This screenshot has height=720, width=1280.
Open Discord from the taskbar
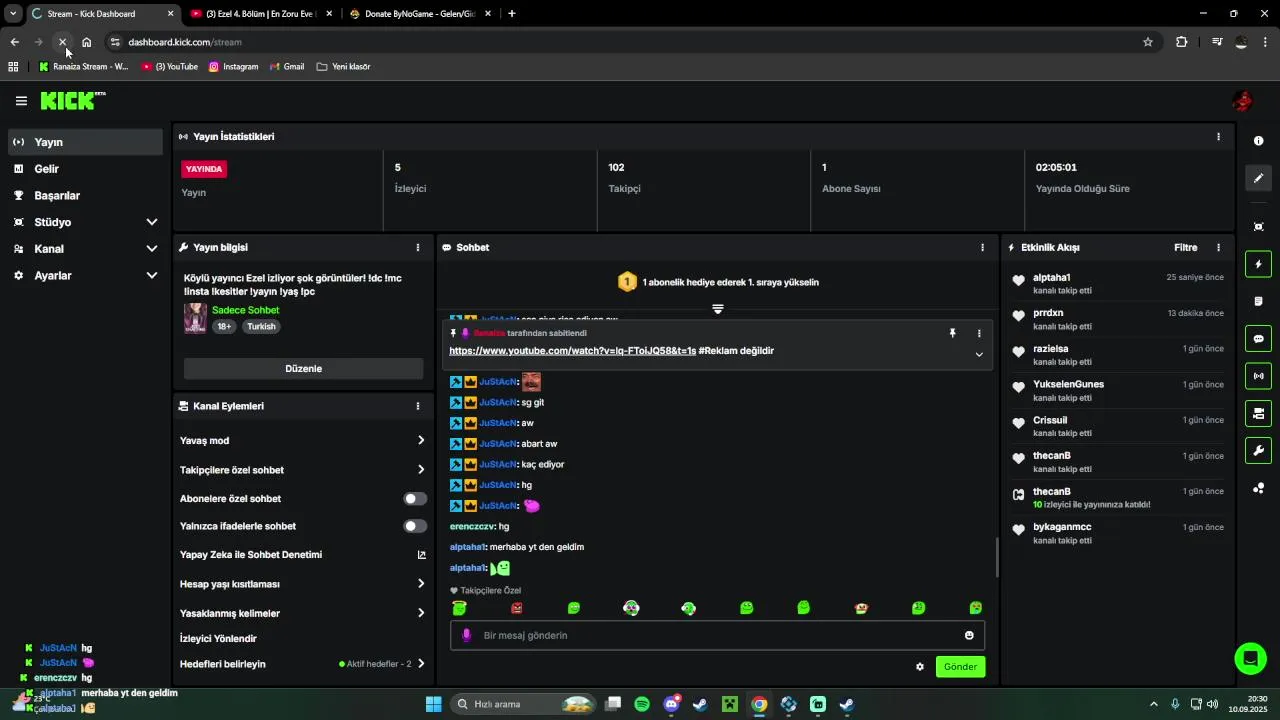coord(671,704)
